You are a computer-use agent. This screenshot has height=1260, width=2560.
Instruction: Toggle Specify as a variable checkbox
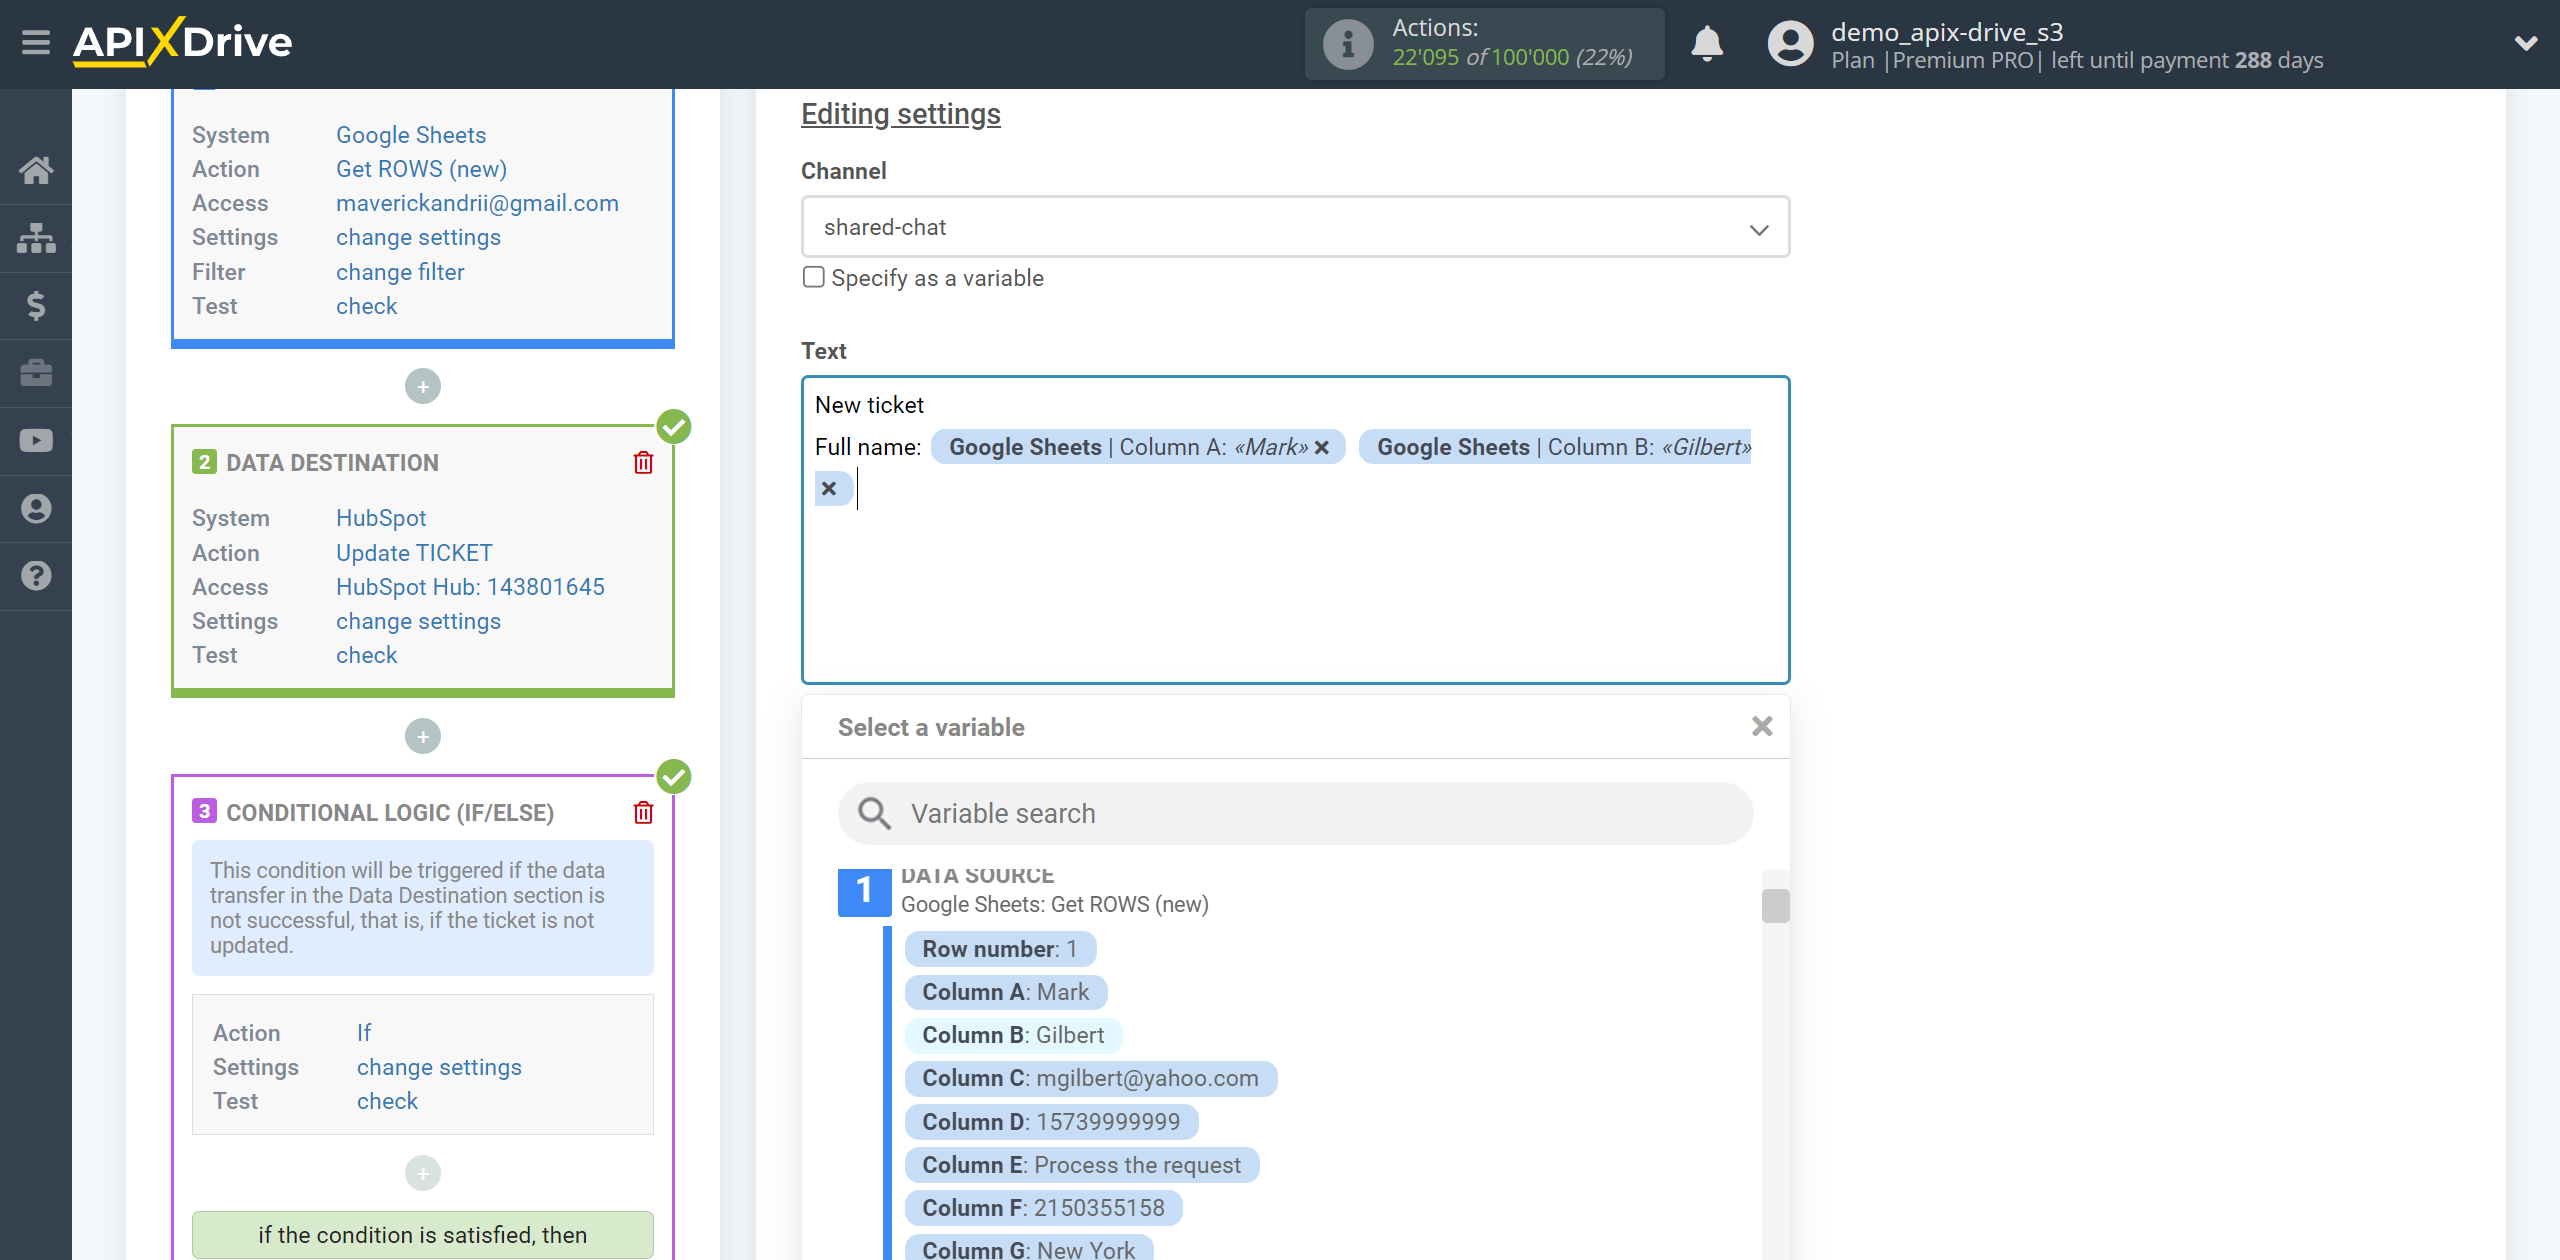pyautogui.click(x=814, y=277)
